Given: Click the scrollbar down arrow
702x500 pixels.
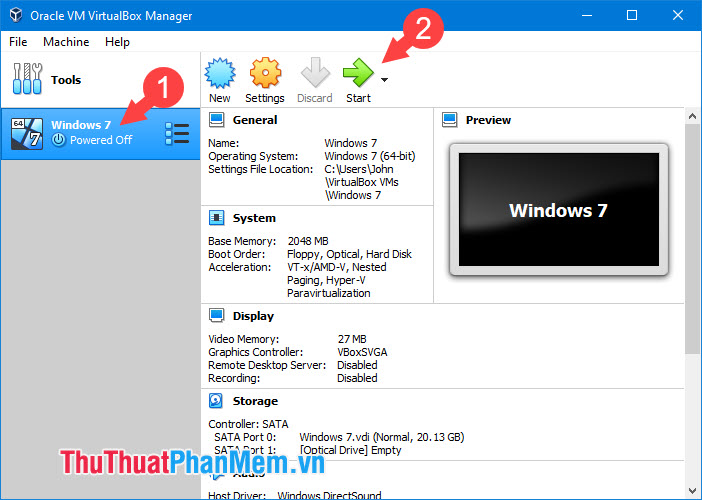Looking at the screenshot, I should coord(693,491).
